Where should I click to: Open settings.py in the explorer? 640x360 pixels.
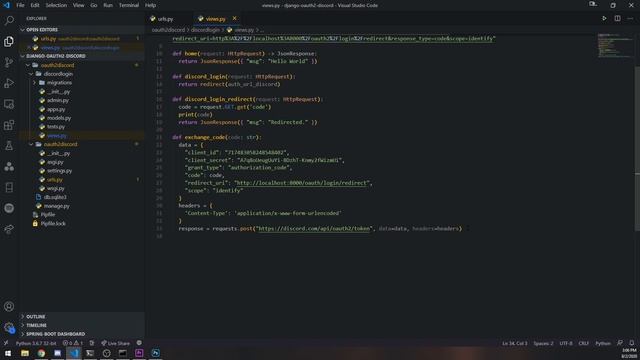(x=59, y=171)
